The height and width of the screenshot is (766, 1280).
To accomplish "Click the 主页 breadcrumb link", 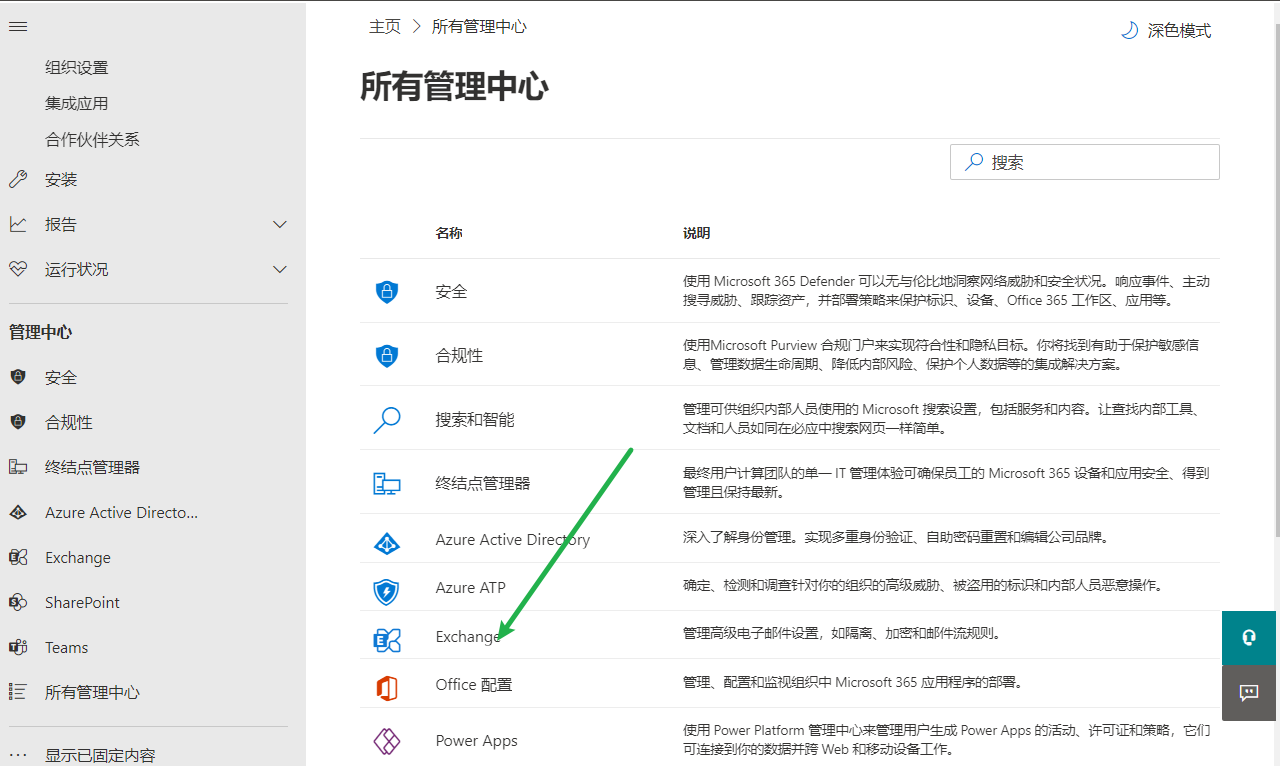I will 385,27.
